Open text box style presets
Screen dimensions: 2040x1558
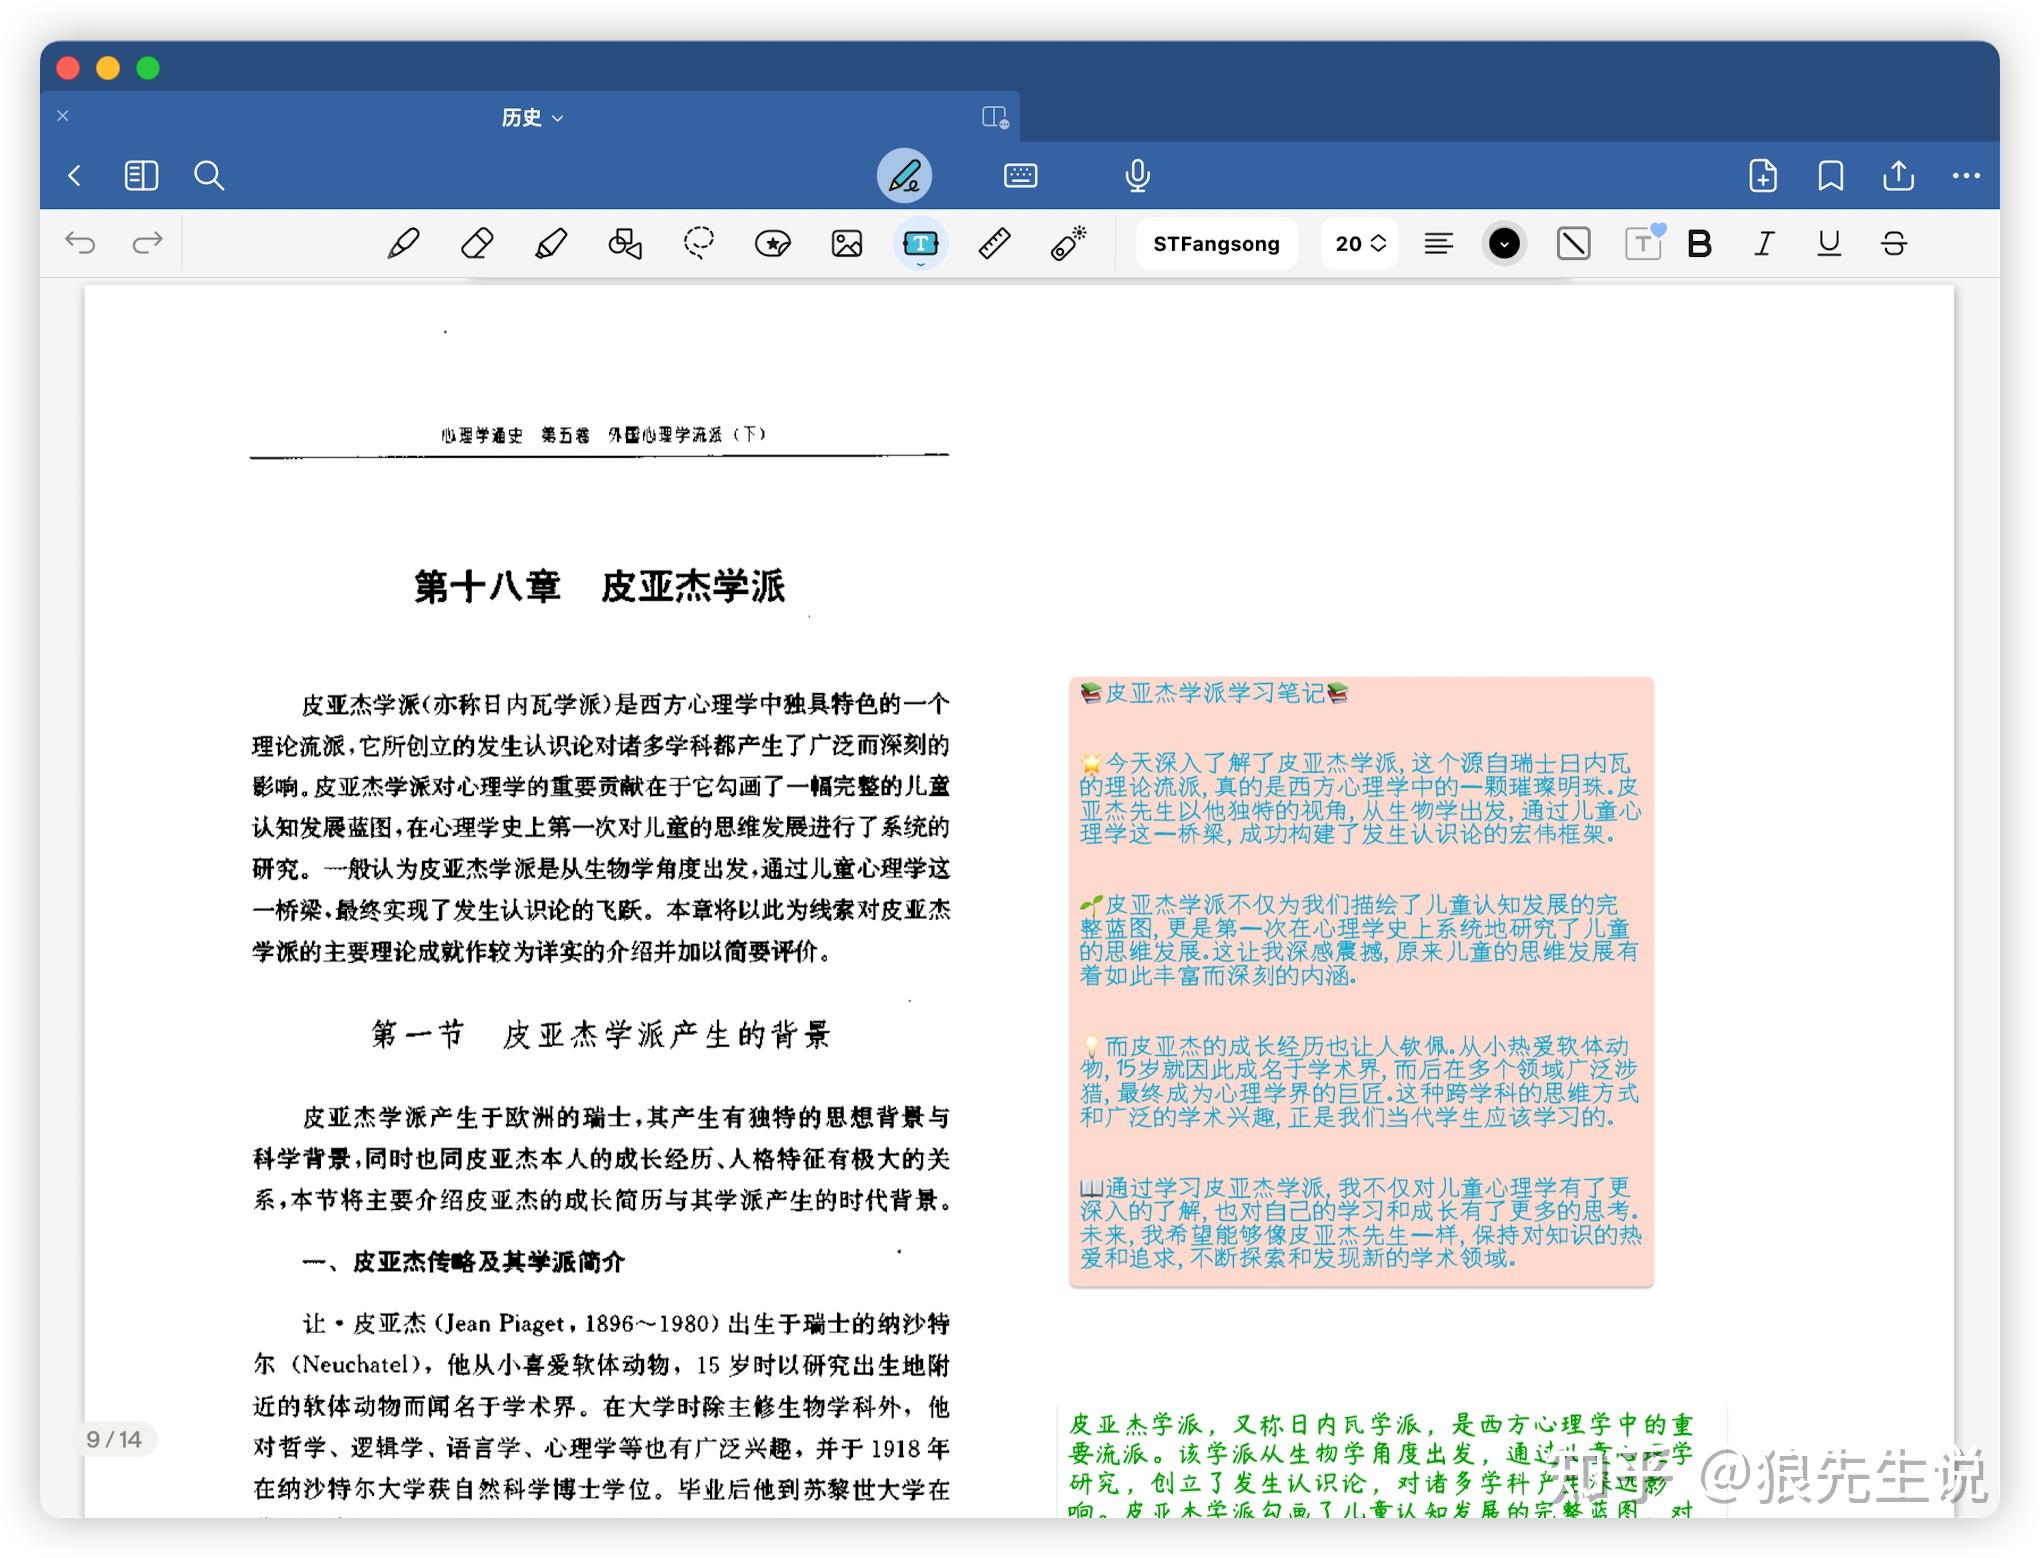click(x=1643, y=243)
